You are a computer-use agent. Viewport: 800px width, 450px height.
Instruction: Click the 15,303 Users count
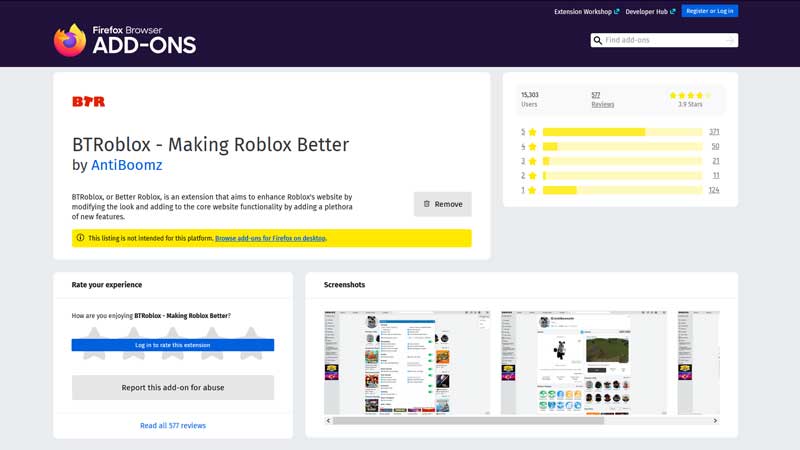tap(530, 99)
